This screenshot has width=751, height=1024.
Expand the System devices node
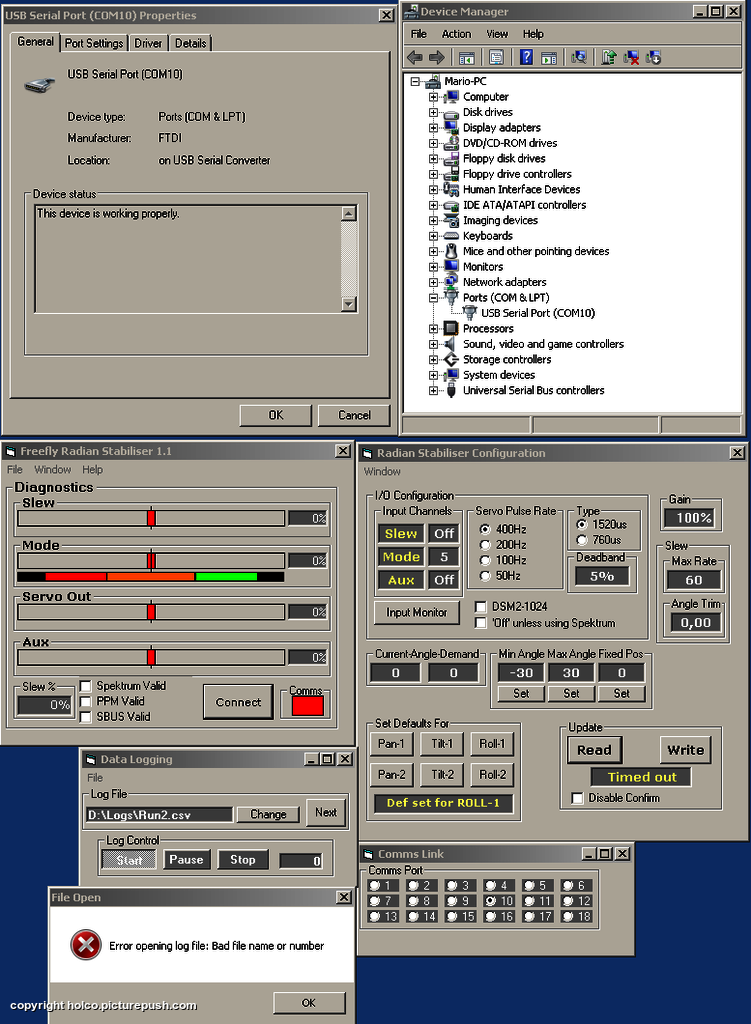coord(433,376)
